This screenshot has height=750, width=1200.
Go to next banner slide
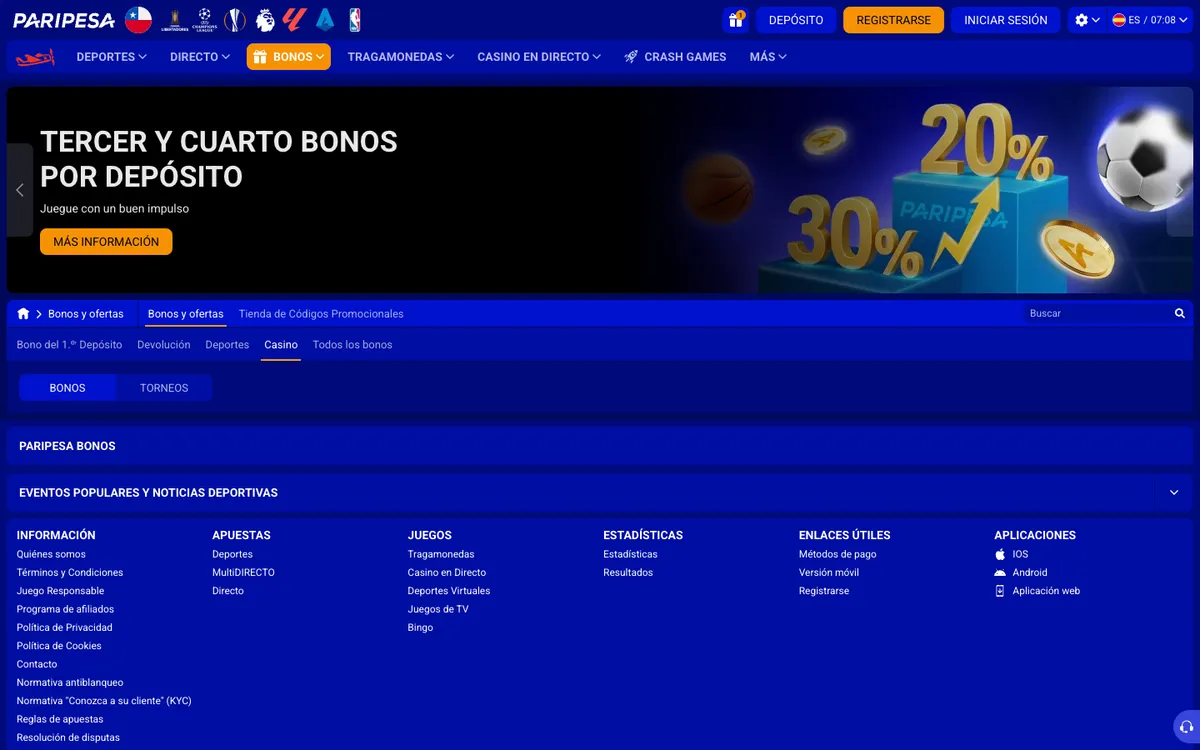pos(1180,190)
